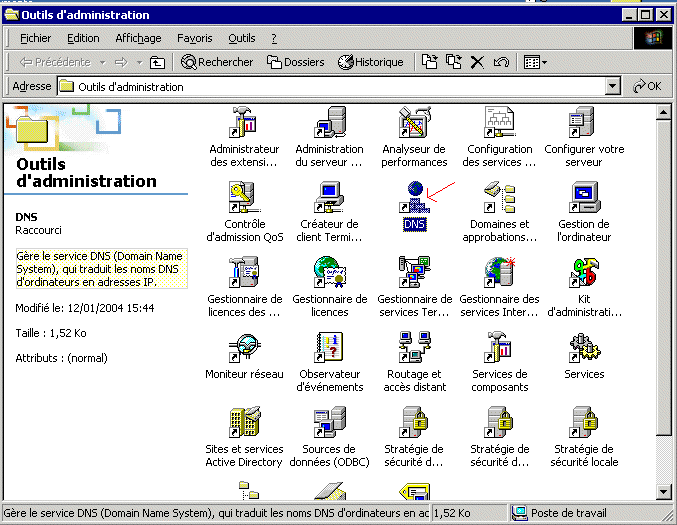Expand the forward history dropdown arrow
The width and height of the screenshot is (677, 525).
click(139, 63)
